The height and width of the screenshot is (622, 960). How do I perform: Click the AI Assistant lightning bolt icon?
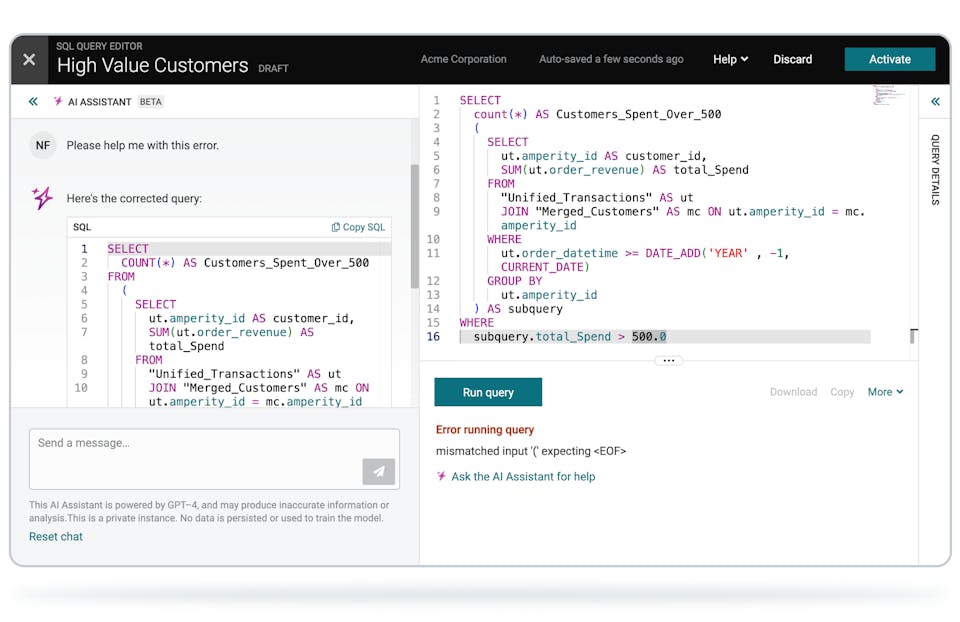(x=58, y=101)
